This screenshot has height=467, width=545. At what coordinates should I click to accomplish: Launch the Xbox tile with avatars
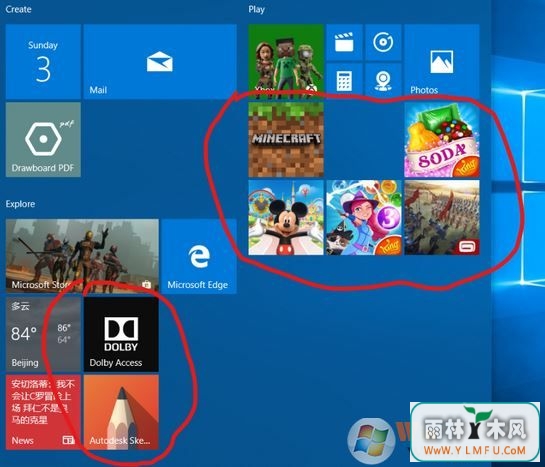pyautogui.click(x=286, y=62)
